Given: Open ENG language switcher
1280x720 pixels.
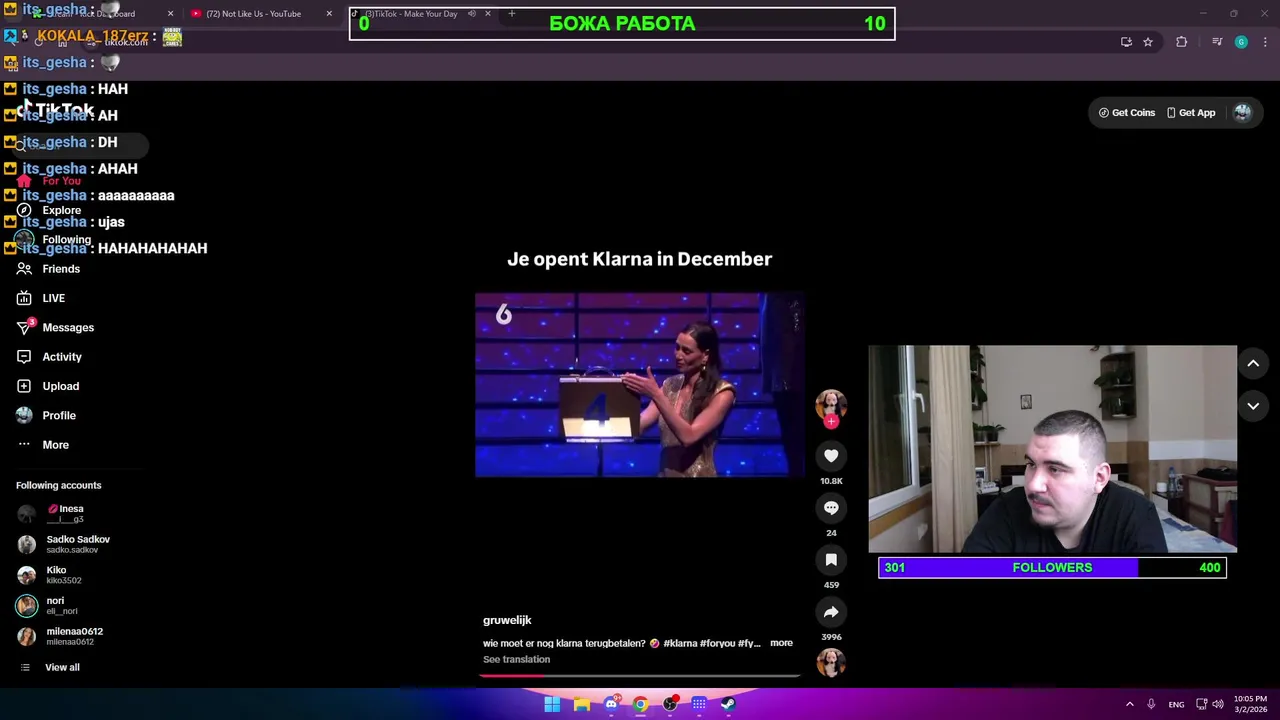Looking at the screenshot, I should (x=1176, y=704).
